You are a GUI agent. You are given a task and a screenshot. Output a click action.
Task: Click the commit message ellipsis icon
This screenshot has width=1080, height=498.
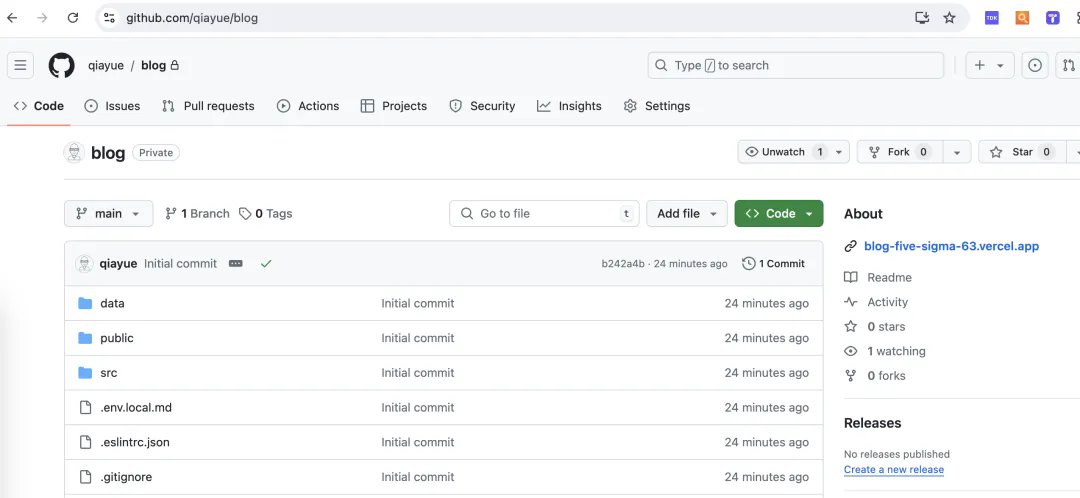tap(236, 264)
